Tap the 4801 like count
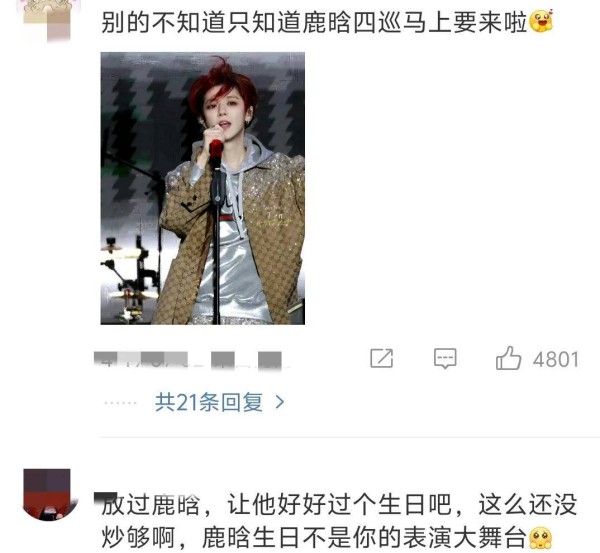The image size is (600, 553). (x=556, y=360)
